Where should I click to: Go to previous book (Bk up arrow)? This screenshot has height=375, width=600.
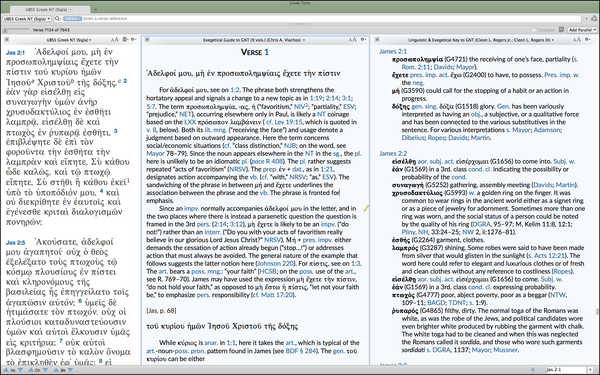(x=56, y=370)
